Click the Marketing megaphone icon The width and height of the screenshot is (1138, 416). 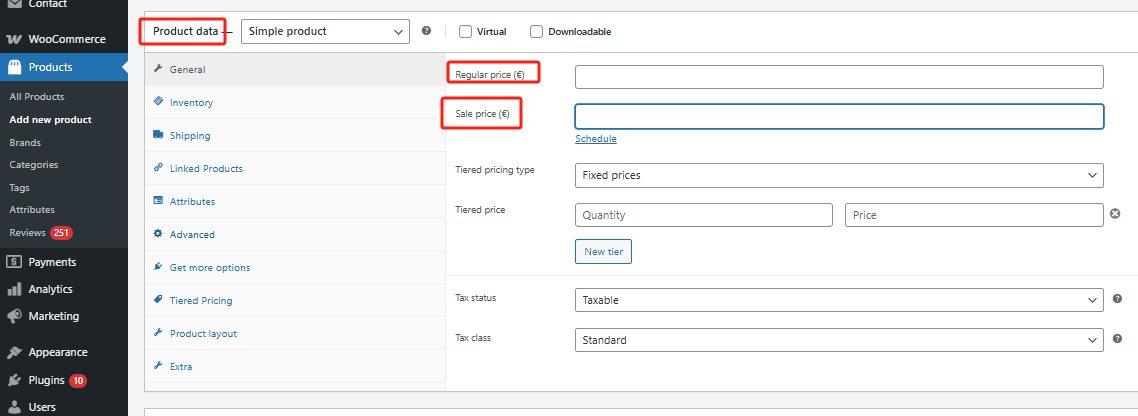[14, 317]
